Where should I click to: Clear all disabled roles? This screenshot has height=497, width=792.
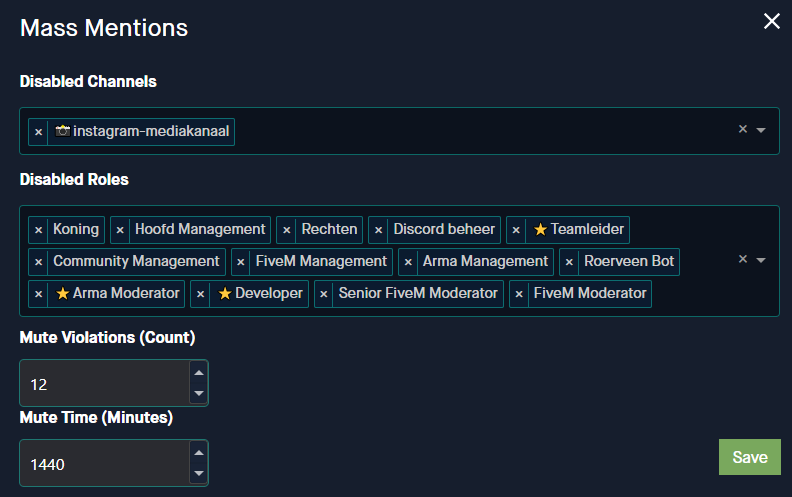(742, 259)
